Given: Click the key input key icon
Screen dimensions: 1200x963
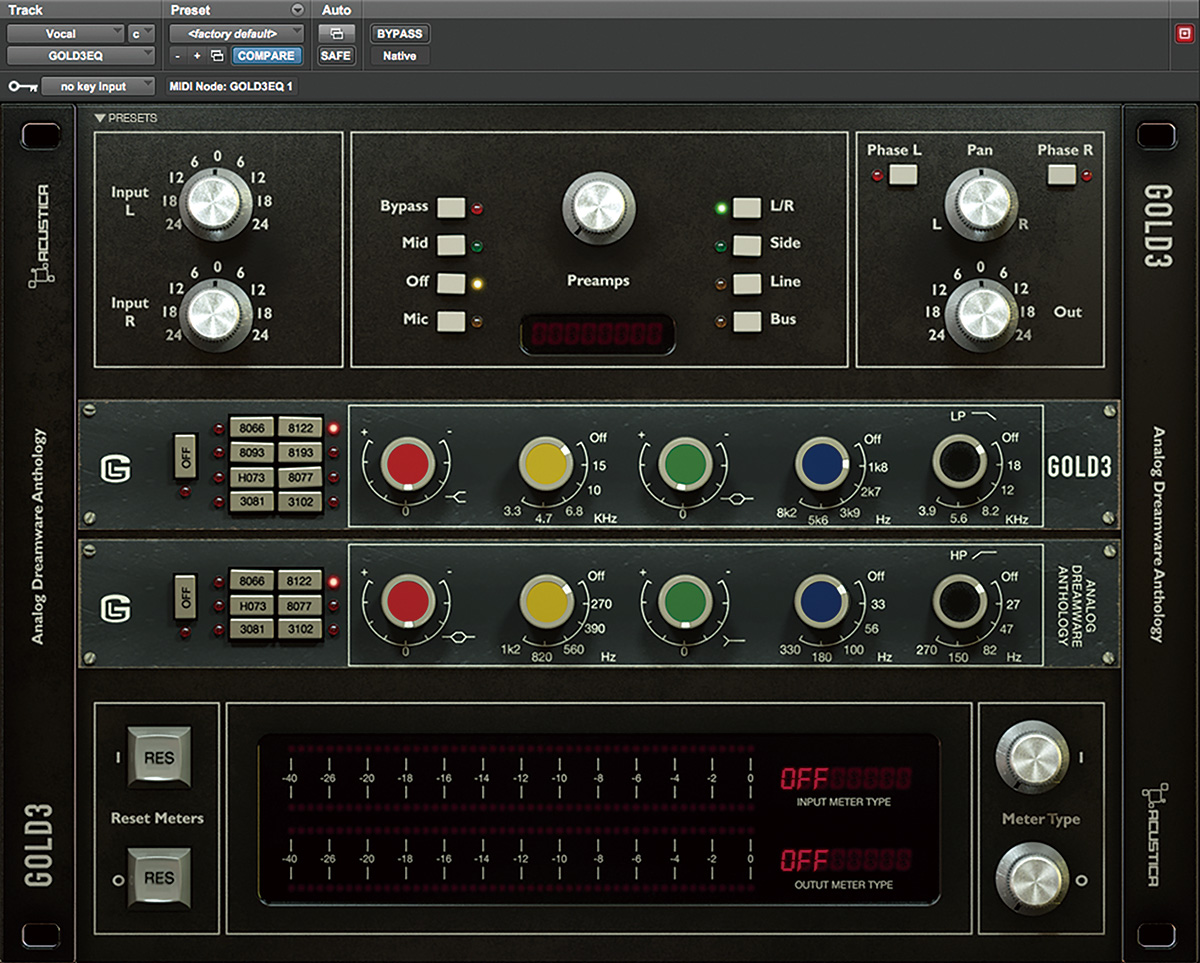Looking at the screenshot, I should 23,87.
